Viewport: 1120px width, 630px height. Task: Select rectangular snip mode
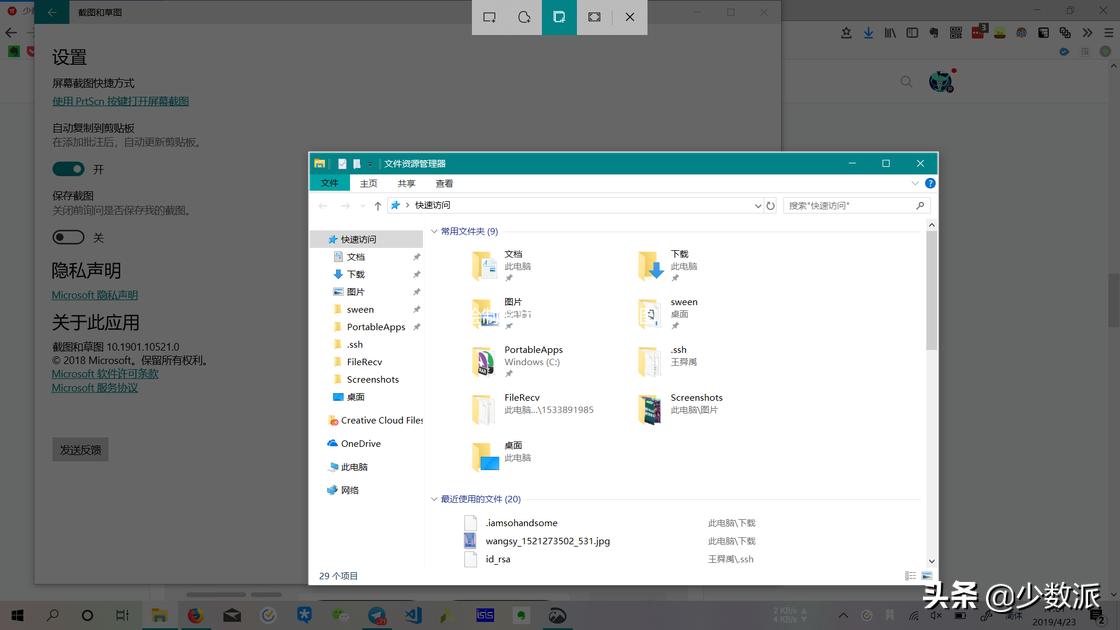[489, 17]
